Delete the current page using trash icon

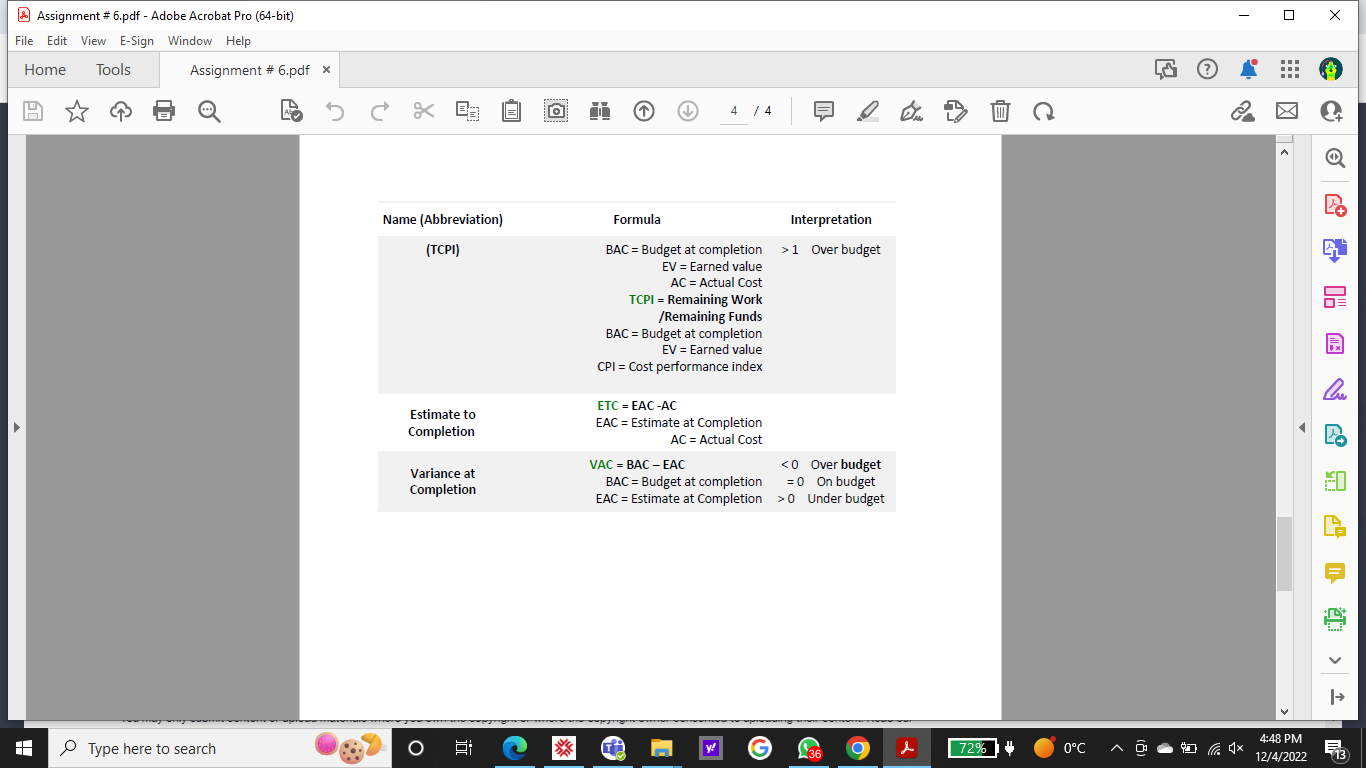[1000, 111]
